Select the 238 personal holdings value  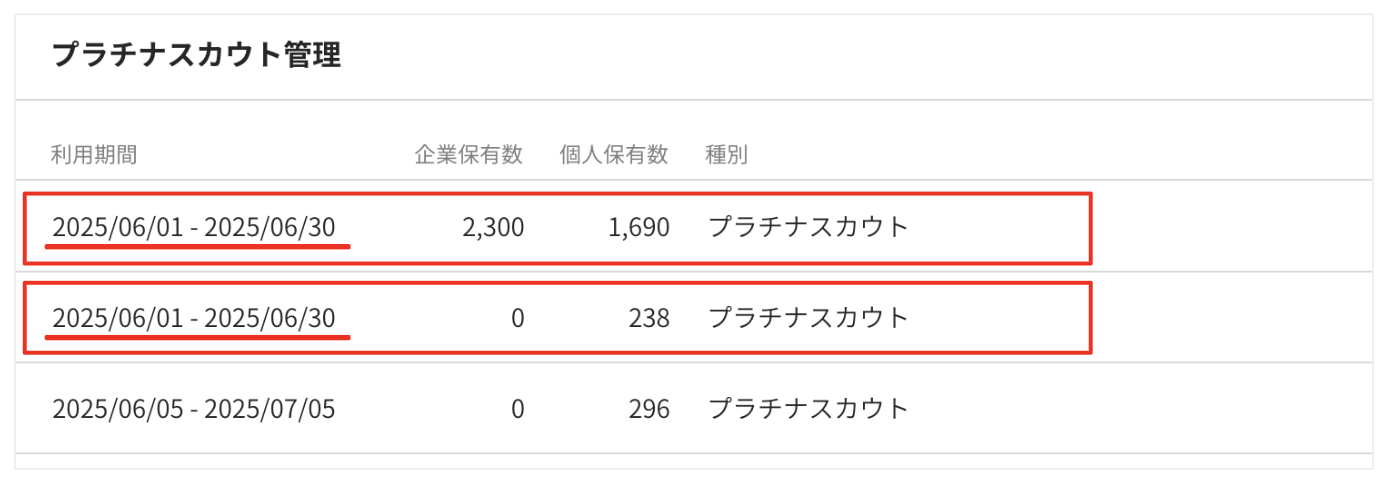(x=650, y=319)
